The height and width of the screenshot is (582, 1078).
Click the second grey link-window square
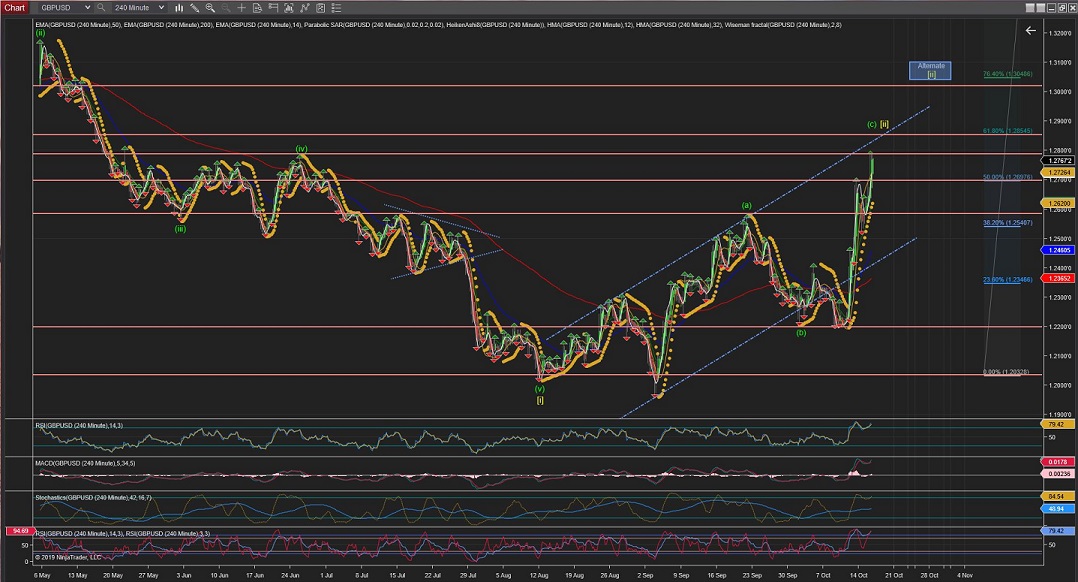click(x=1041, y=8)
